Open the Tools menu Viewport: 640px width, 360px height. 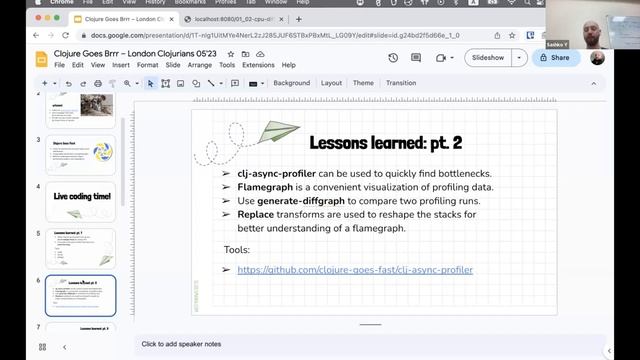pyautogui.click(x=227, y=65)
